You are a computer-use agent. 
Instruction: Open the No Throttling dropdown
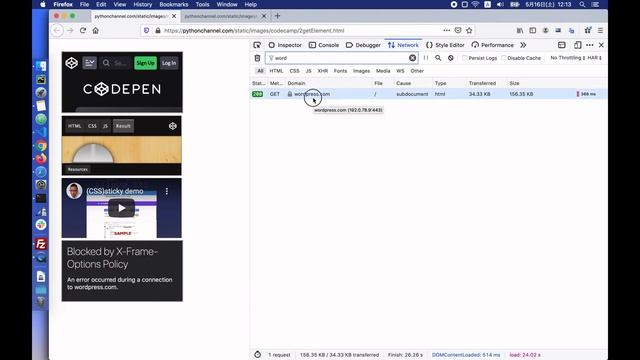point(568,58)
